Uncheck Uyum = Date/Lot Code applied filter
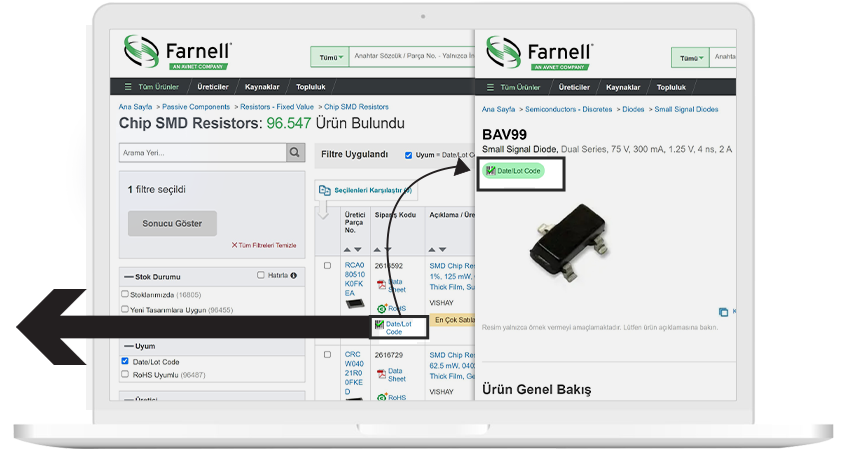The width and height of the screenshot is (850, 454). [408, 155]
